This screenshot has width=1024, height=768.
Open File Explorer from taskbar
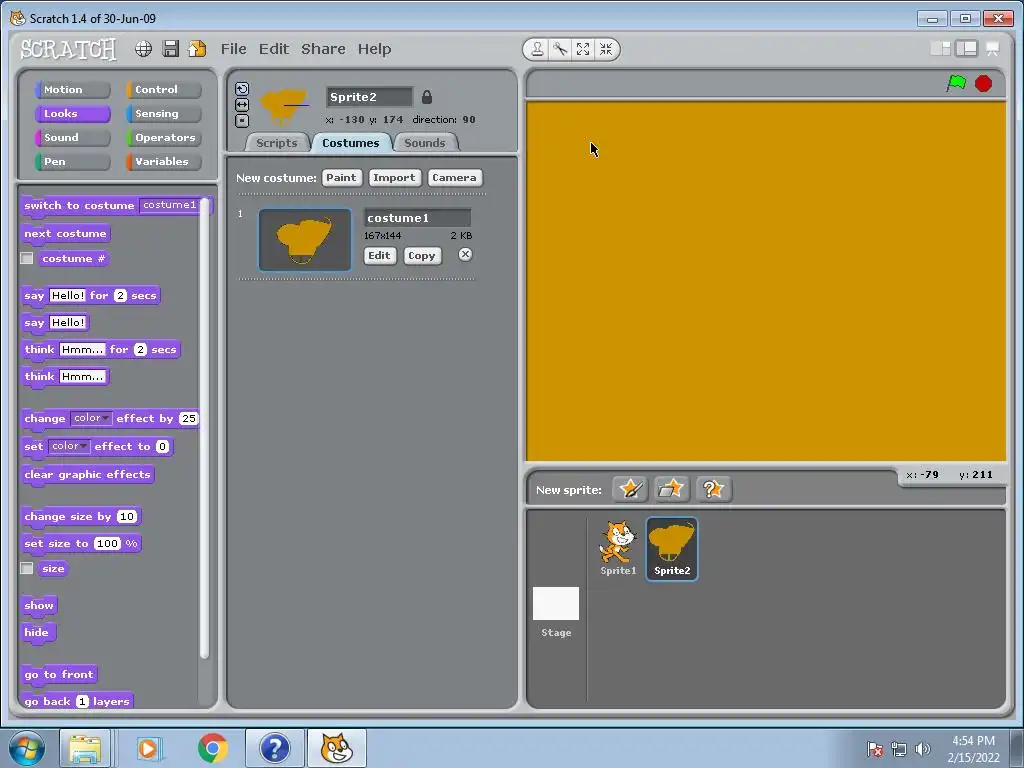click(x=85, y=748)
